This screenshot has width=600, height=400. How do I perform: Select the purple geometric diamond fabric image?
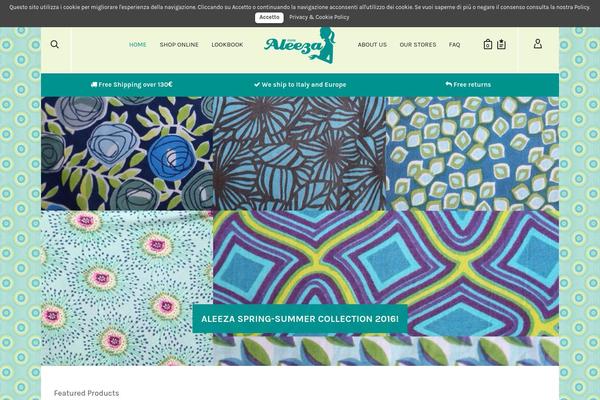coord(386,273)
